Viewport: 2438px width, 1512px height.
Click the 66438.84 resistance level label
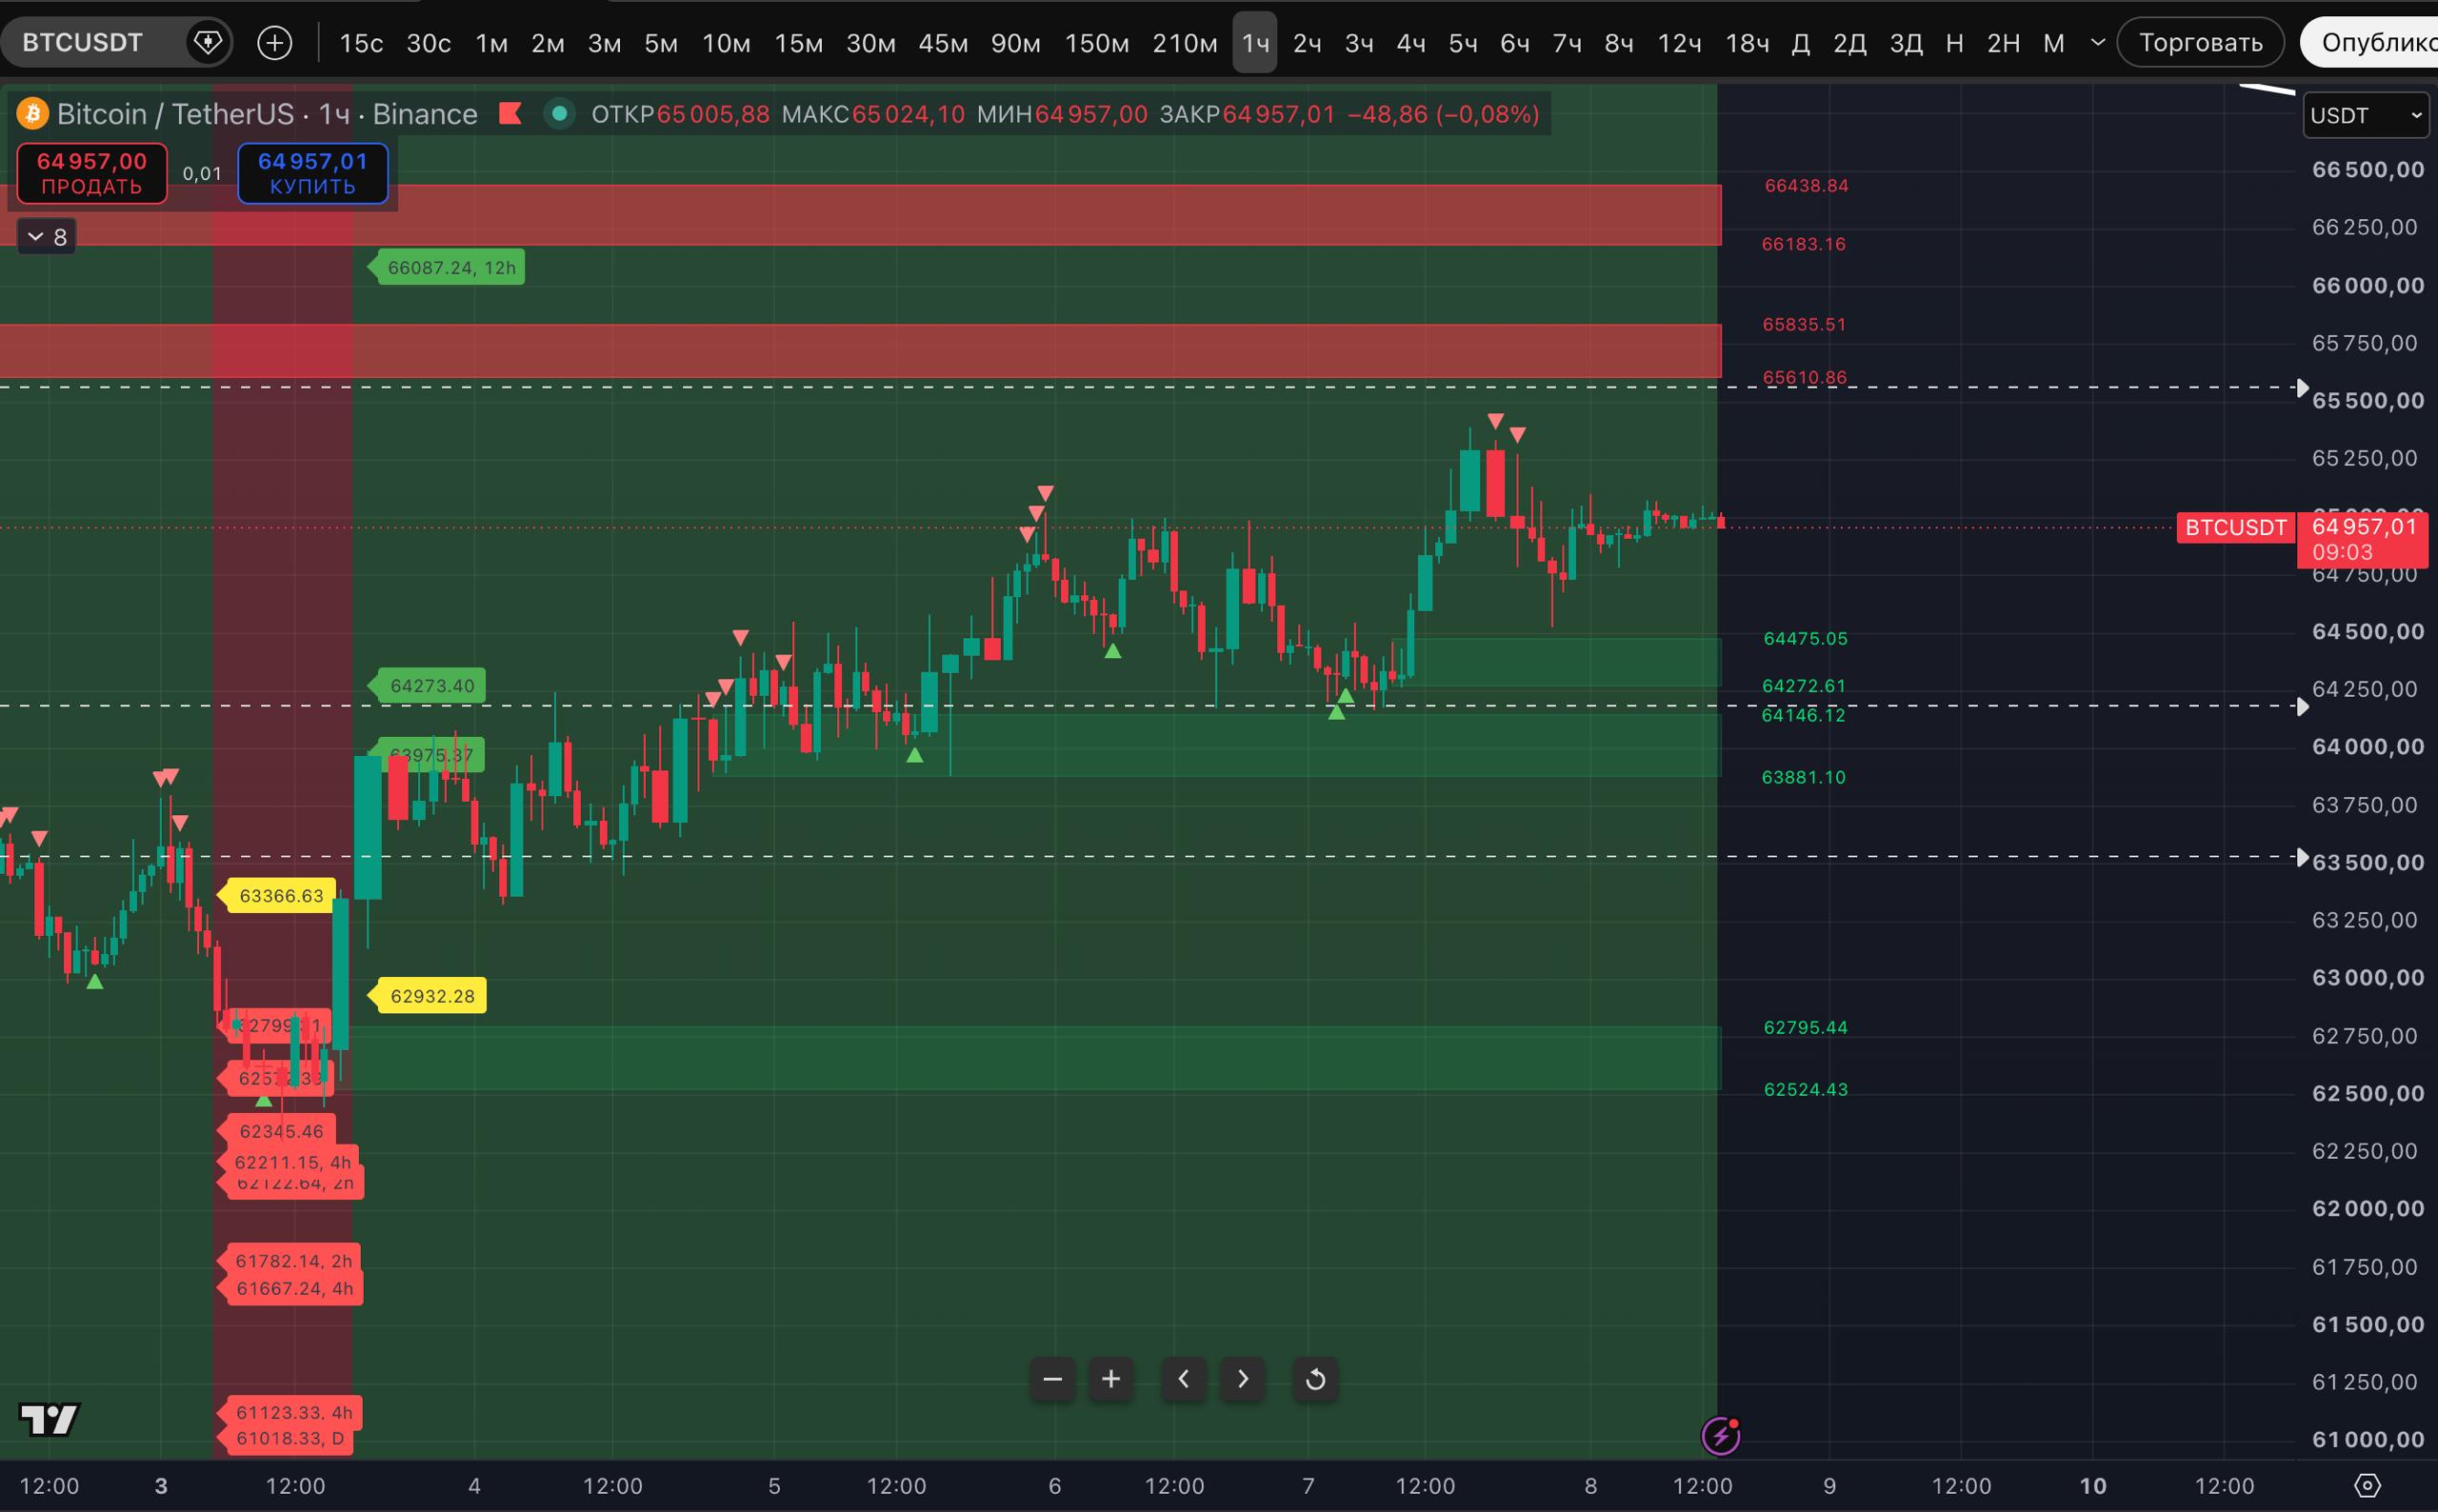tap(1806, 185)
